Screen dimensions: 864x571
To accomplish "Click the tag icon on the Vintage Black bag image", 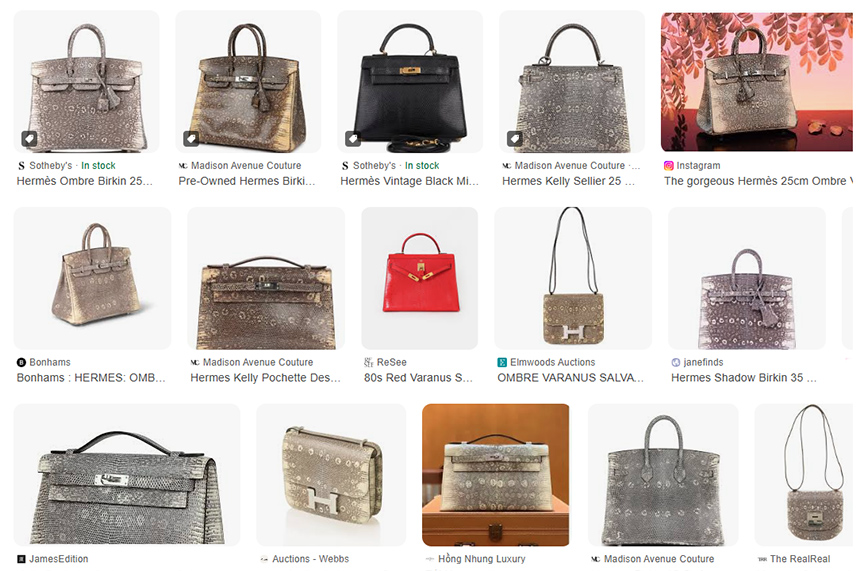I will (x=353, y=139).
